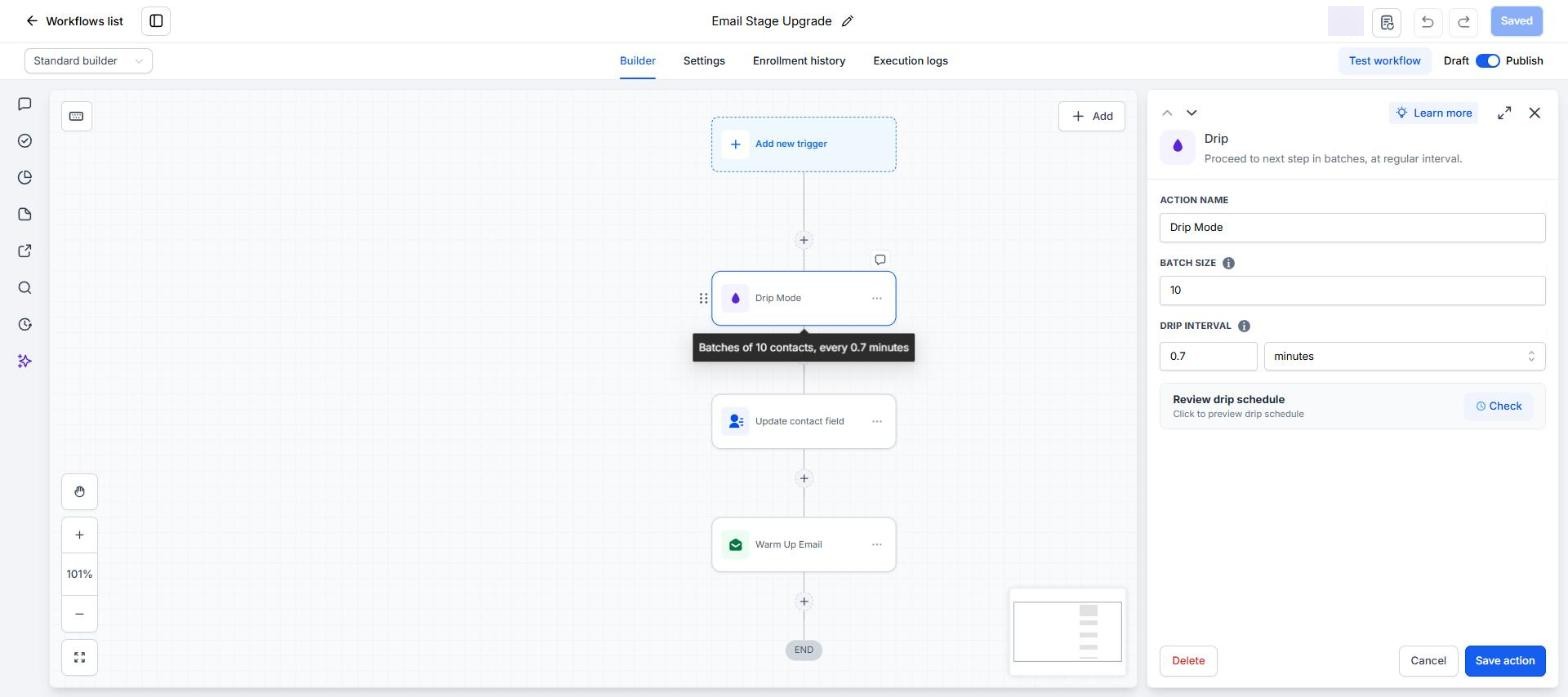Fit canvas to screen icon
The width and height of the screenshot is (1568, 697).
[x=79, y=658]
